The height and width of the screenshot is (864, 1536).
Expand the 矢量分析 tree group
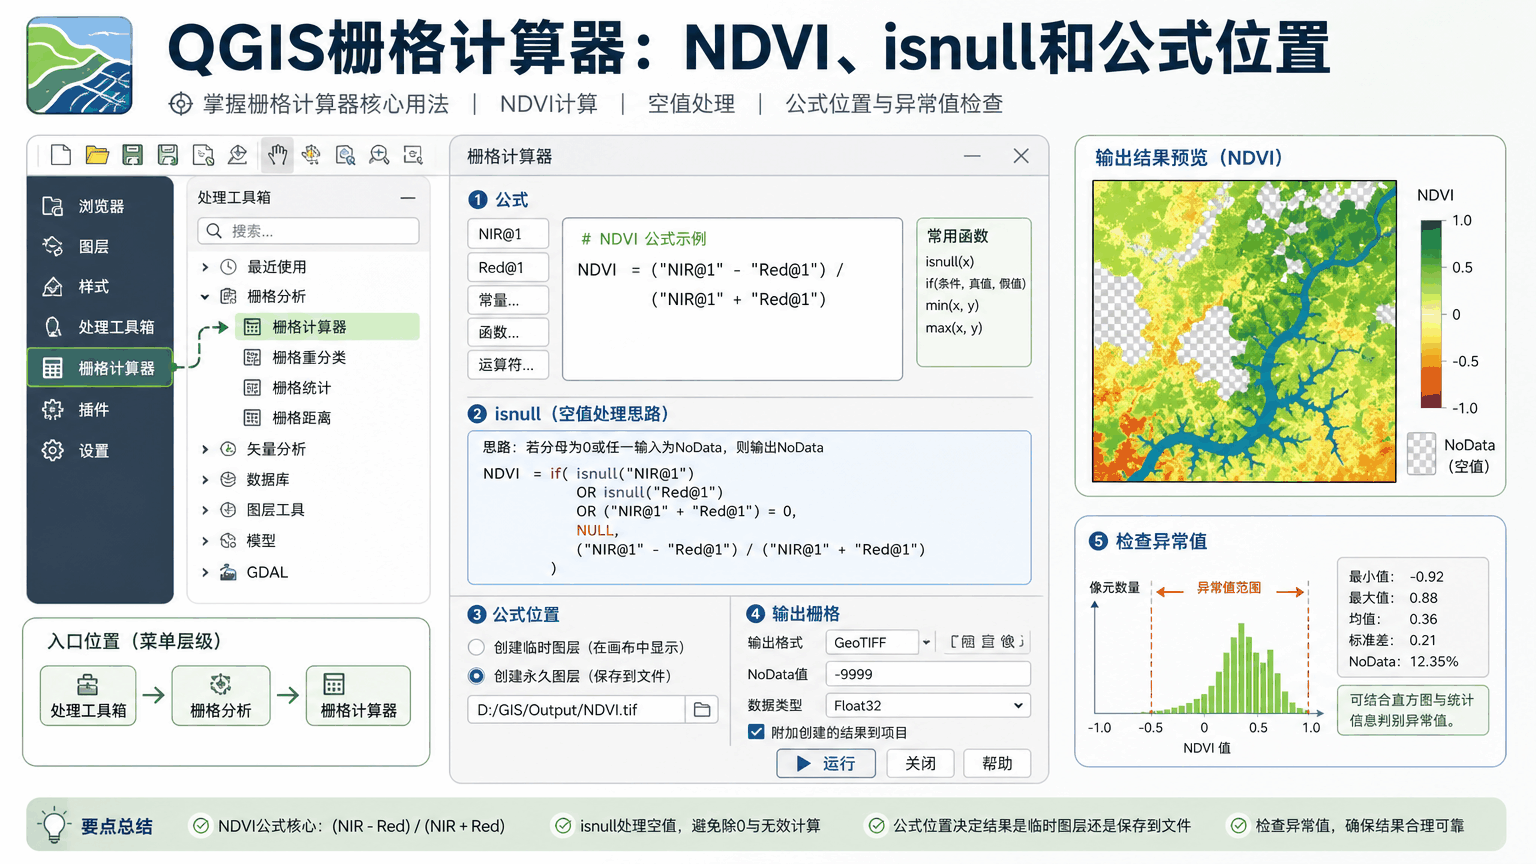click(x=205, y=450)
